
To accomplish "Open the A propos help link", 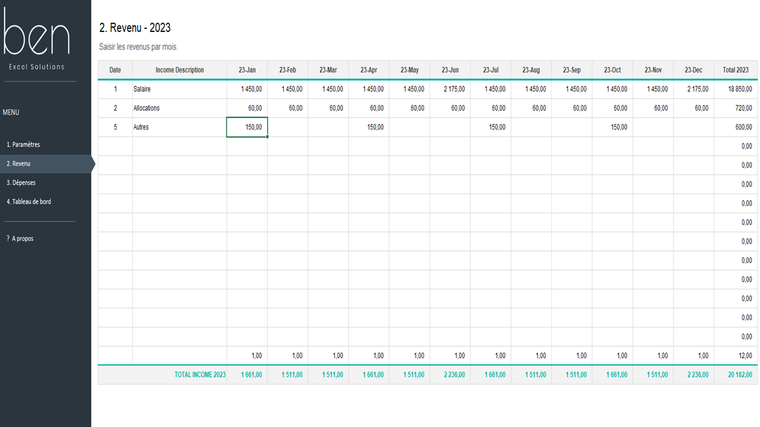I will [x=20, y=239].
